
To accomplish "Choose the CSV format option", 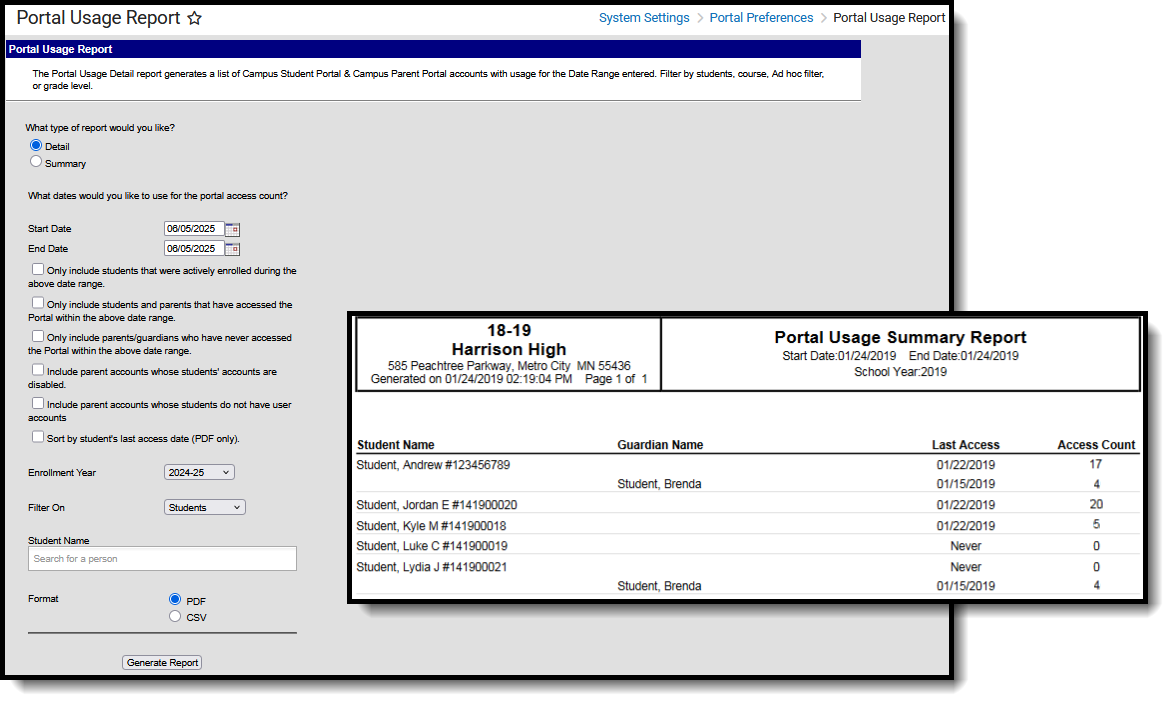I will click(175, 616).
